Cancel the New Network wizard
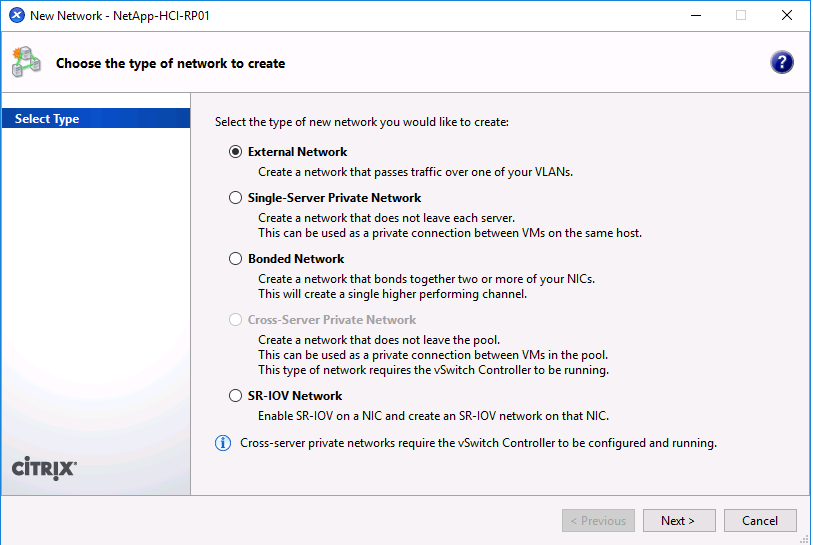 [x=760, y=521]
